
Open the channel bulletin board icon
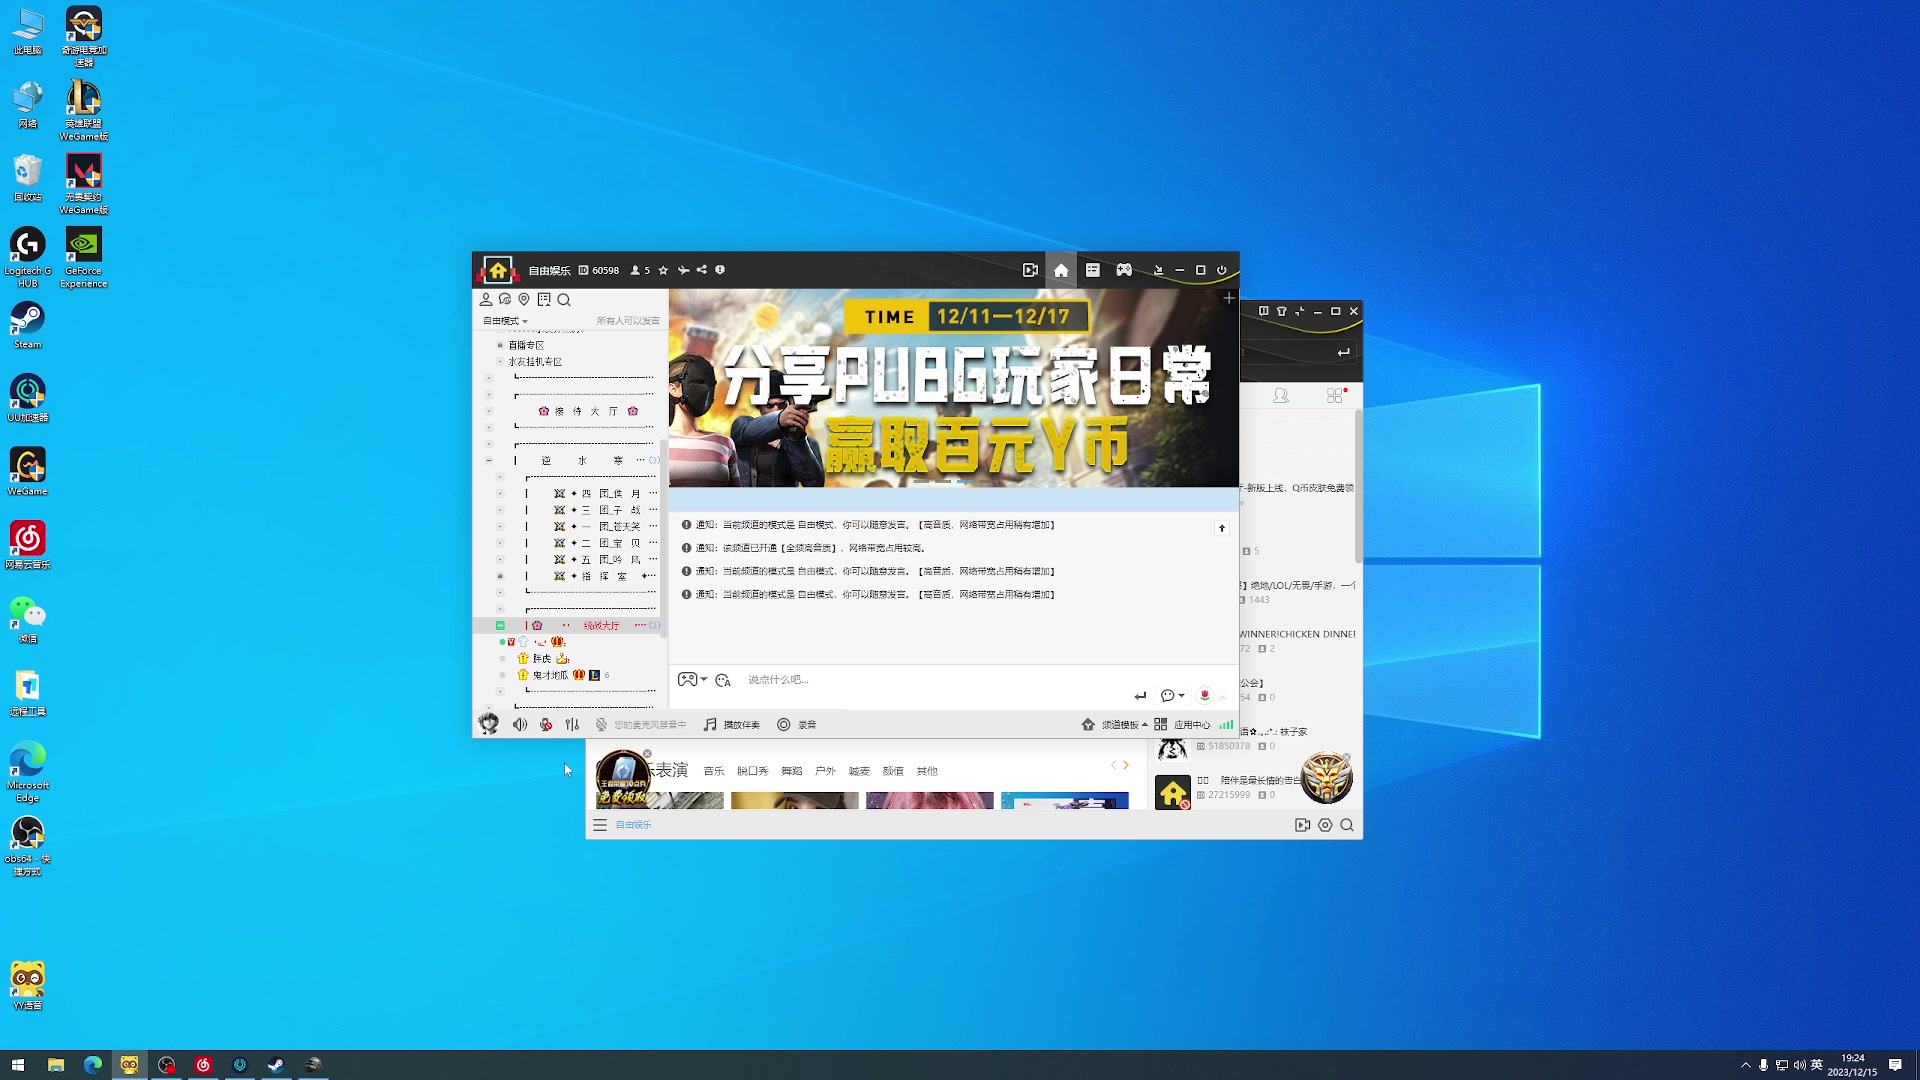544,299
